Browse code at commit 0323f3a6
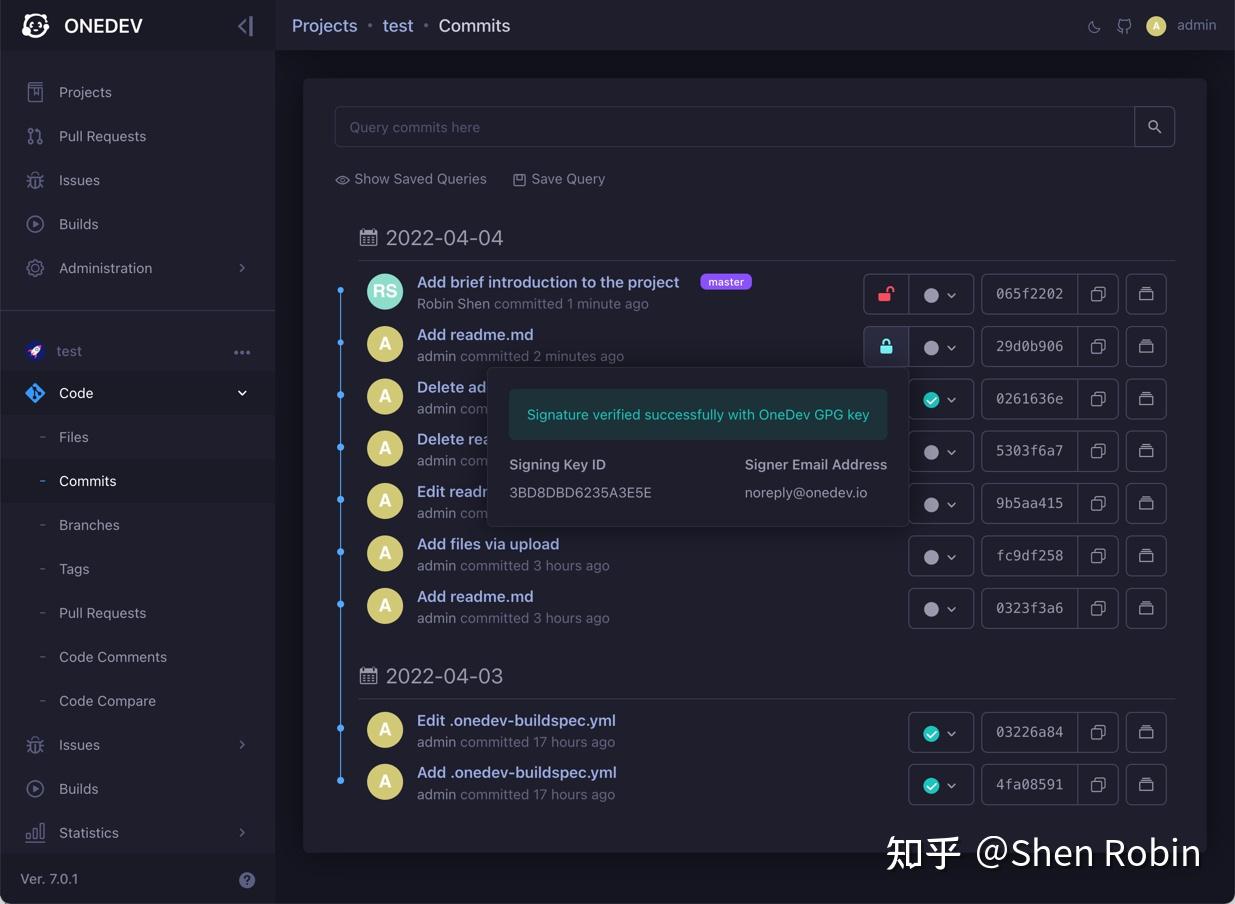Screen dimensions: 1235x904 tap(1146, 608)
